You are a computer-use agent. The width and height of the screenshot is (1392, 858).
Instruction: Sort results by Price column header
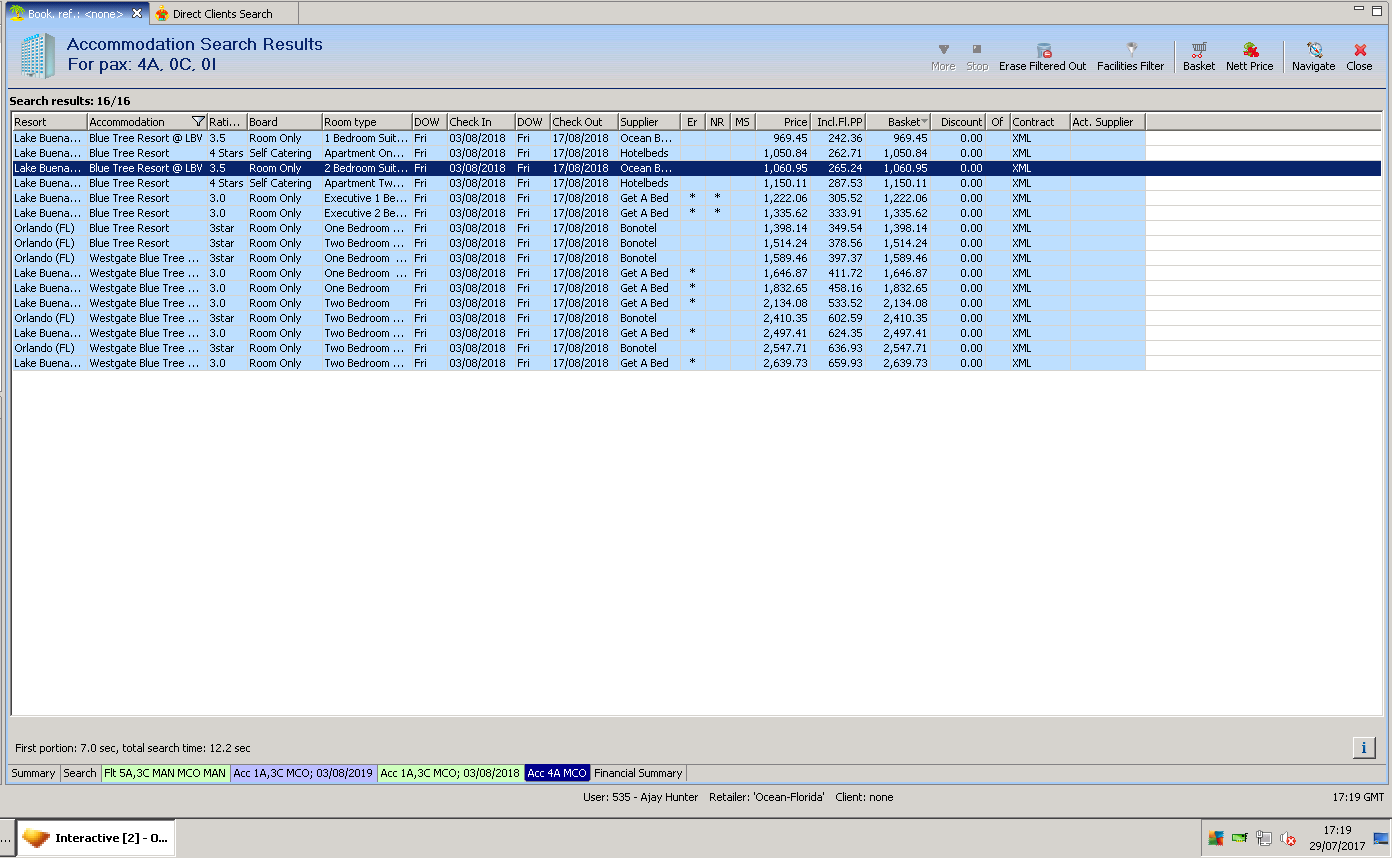[x=783, y=122]
